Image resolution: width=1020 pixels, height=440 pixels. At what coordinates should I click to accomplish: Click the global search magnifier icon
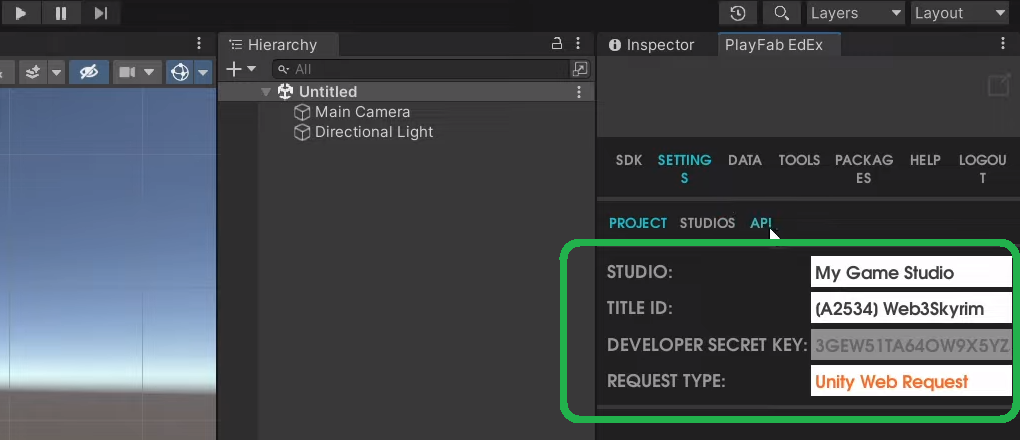780,13
